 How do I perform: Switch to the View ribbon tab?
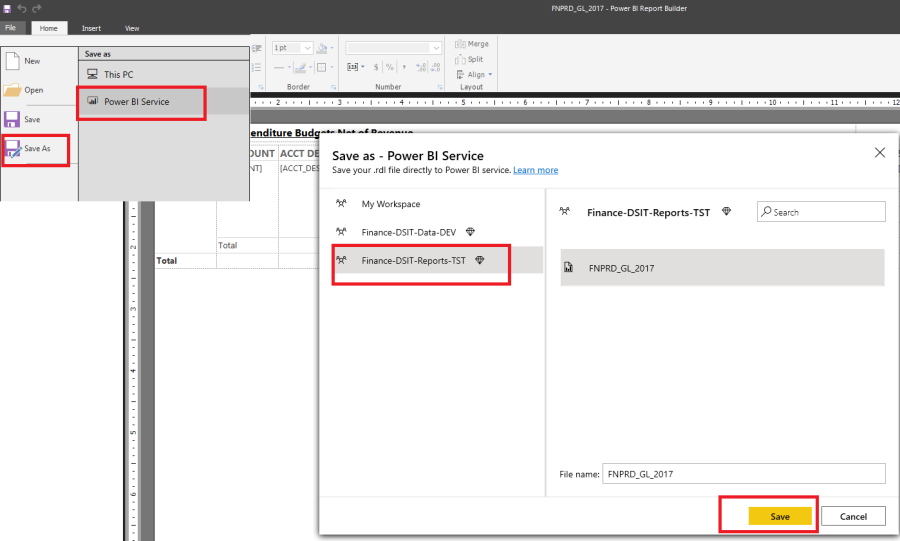point(132,28)
